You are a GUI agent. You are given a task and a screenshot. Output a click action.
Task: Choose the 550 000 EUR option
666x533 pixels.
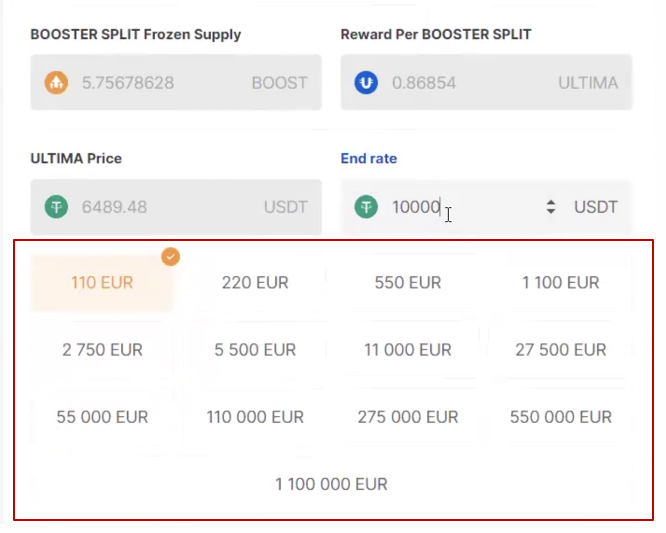(x=561, y=417)
